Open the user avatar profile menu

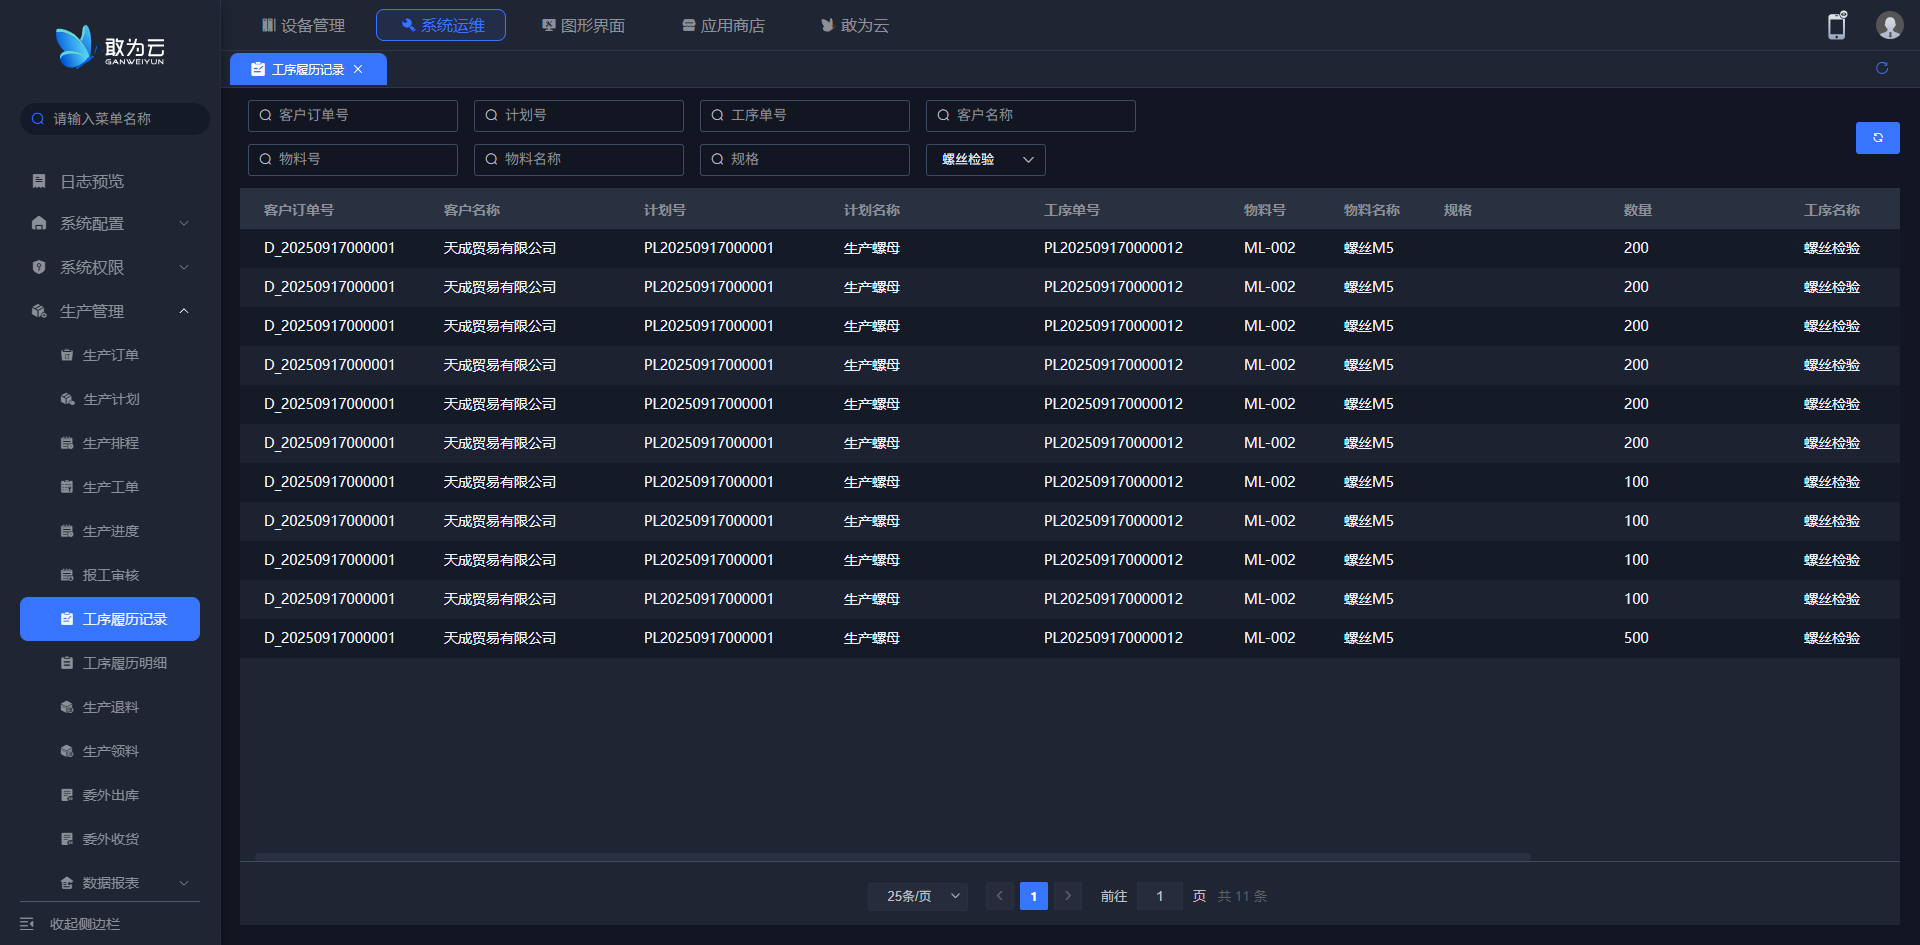[x=1888, y=26]
